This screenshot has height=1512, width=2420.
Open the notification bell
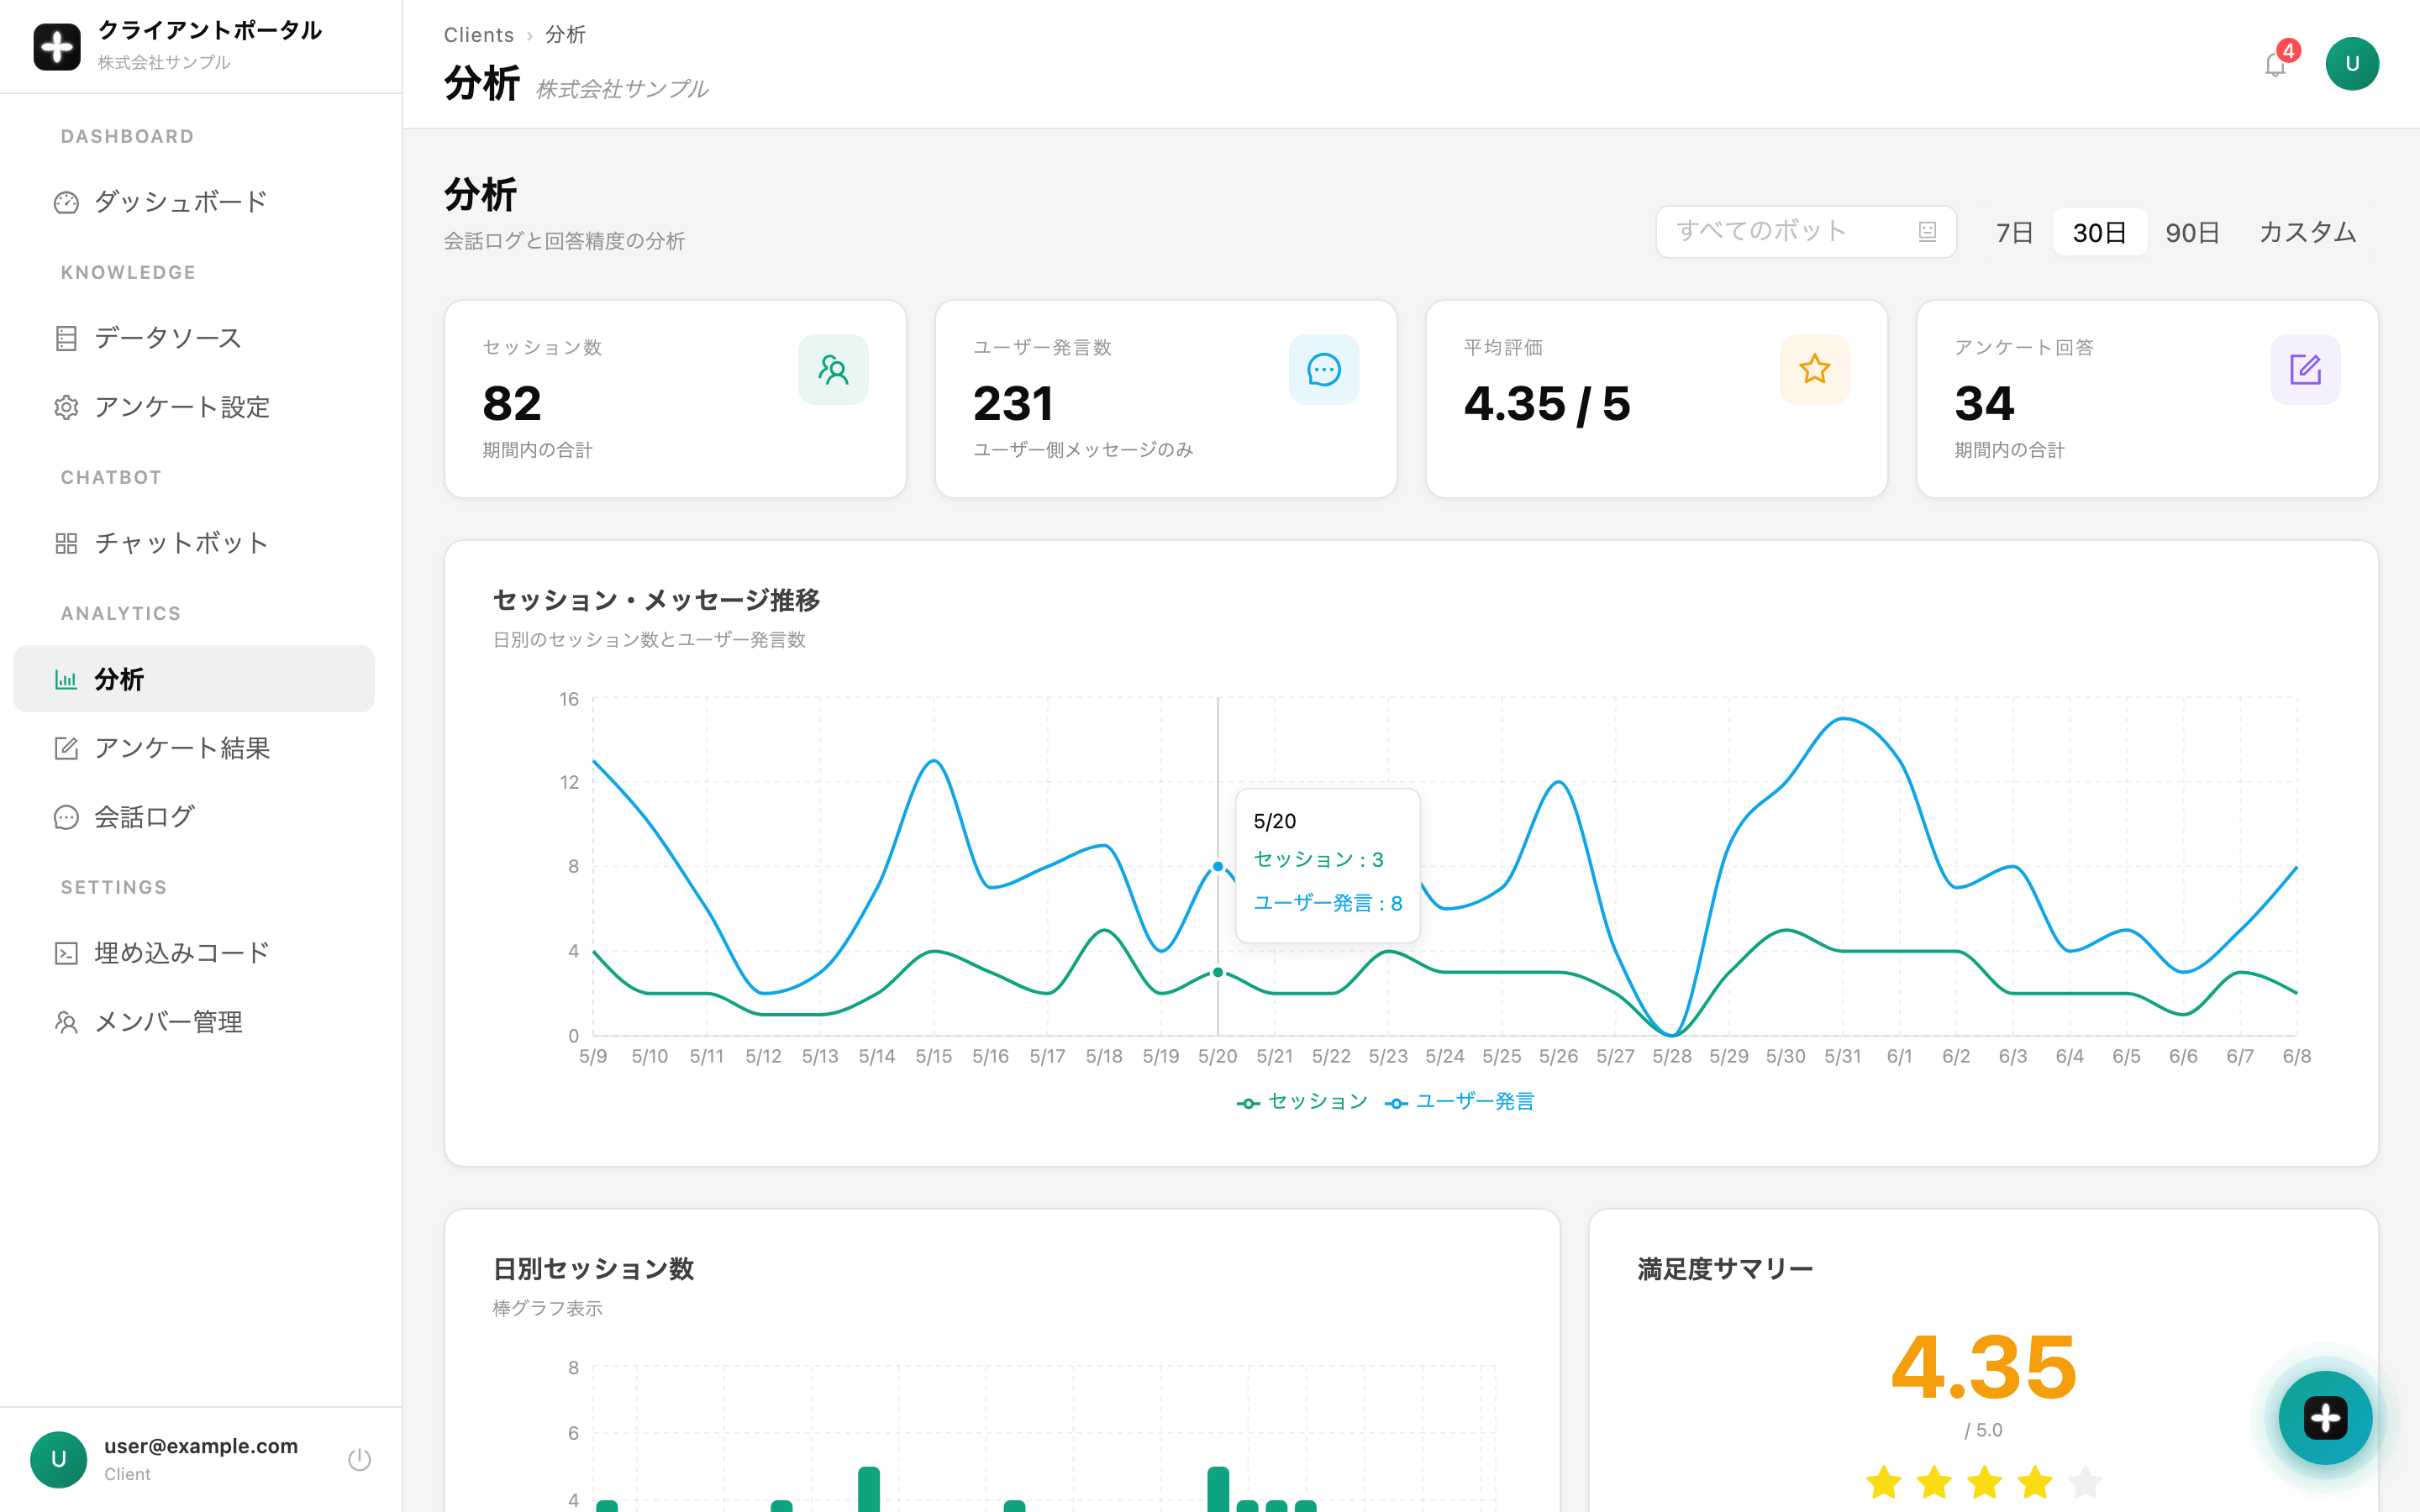2275,65
